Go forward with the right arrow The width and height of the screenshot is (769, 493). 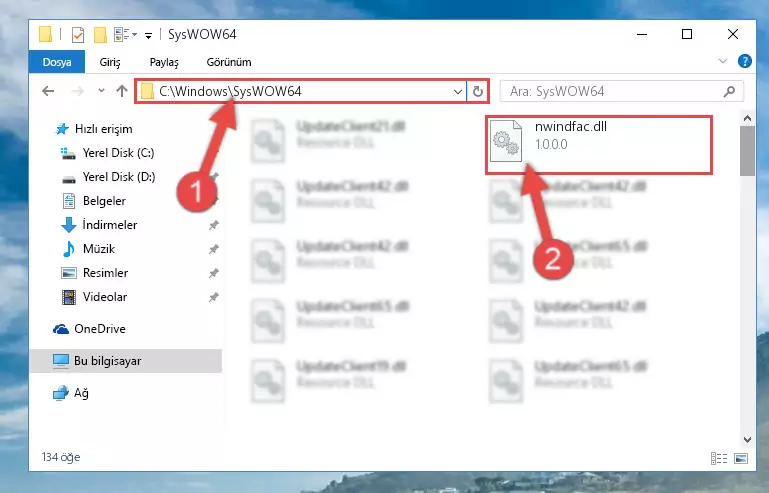pos(77,91)
